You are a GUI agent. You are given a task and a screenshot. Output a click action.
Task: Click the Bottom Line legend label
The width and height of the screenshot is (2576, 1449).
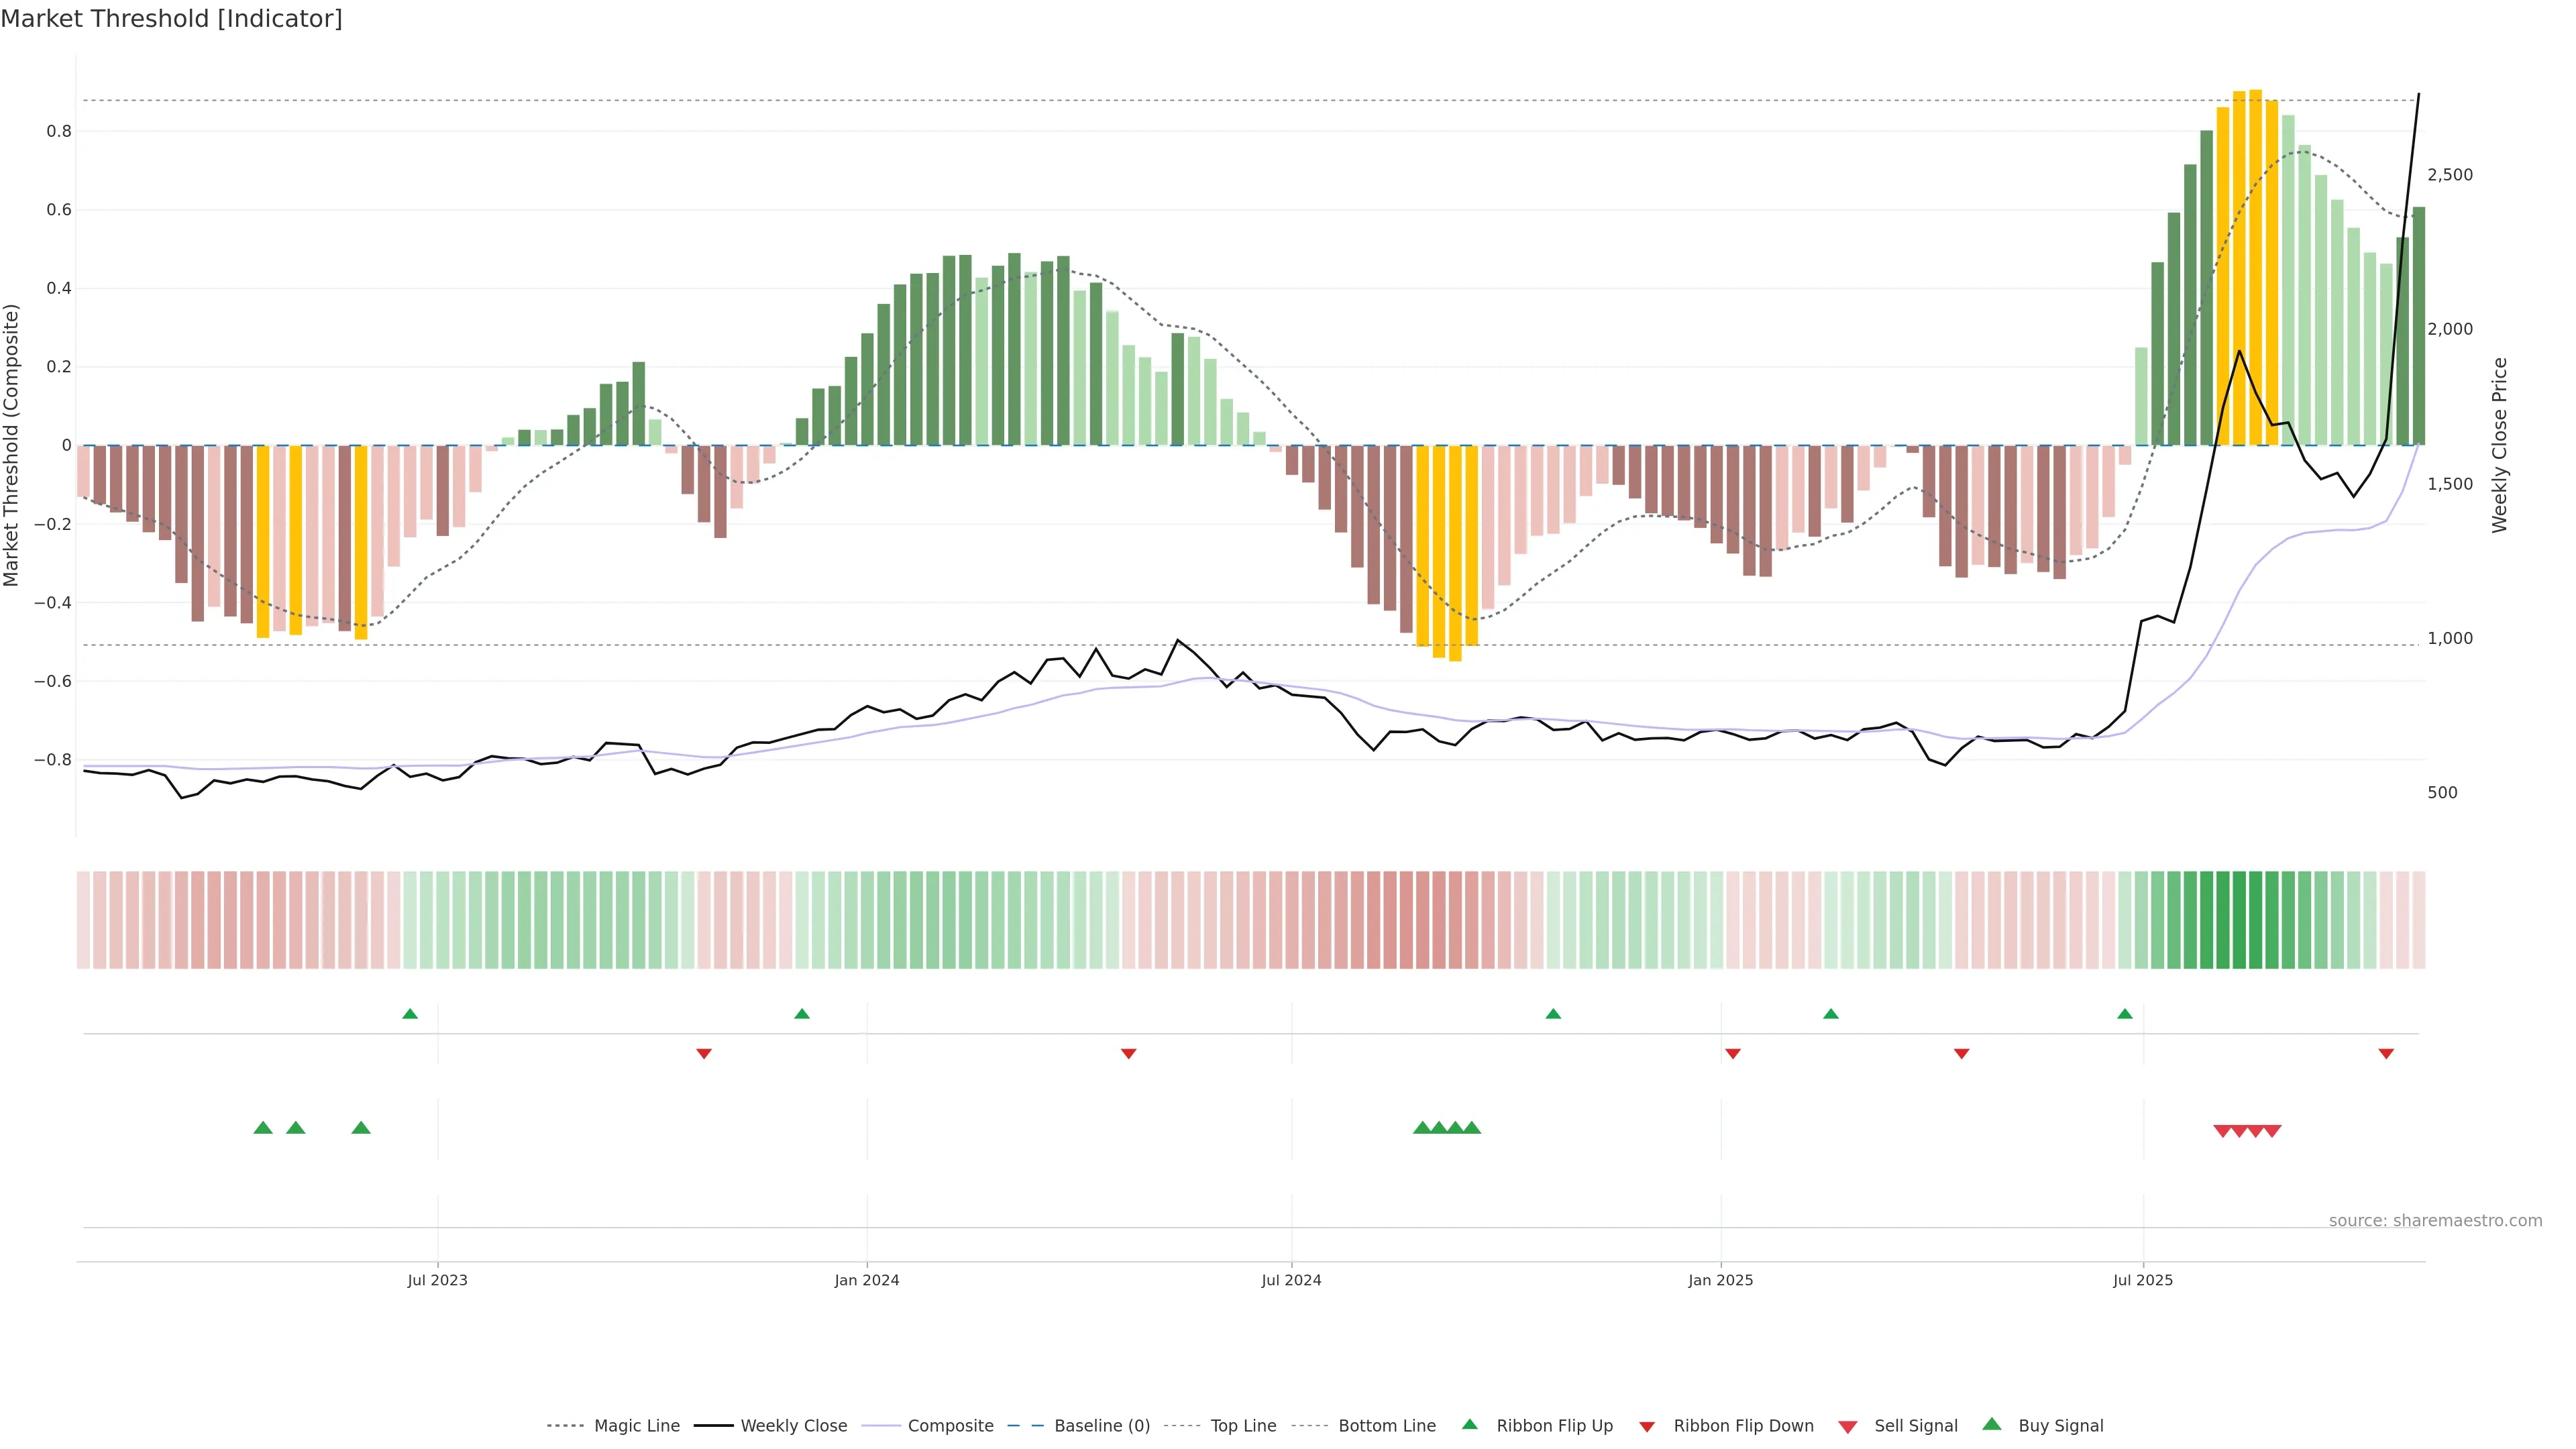pos(1386,1425)
